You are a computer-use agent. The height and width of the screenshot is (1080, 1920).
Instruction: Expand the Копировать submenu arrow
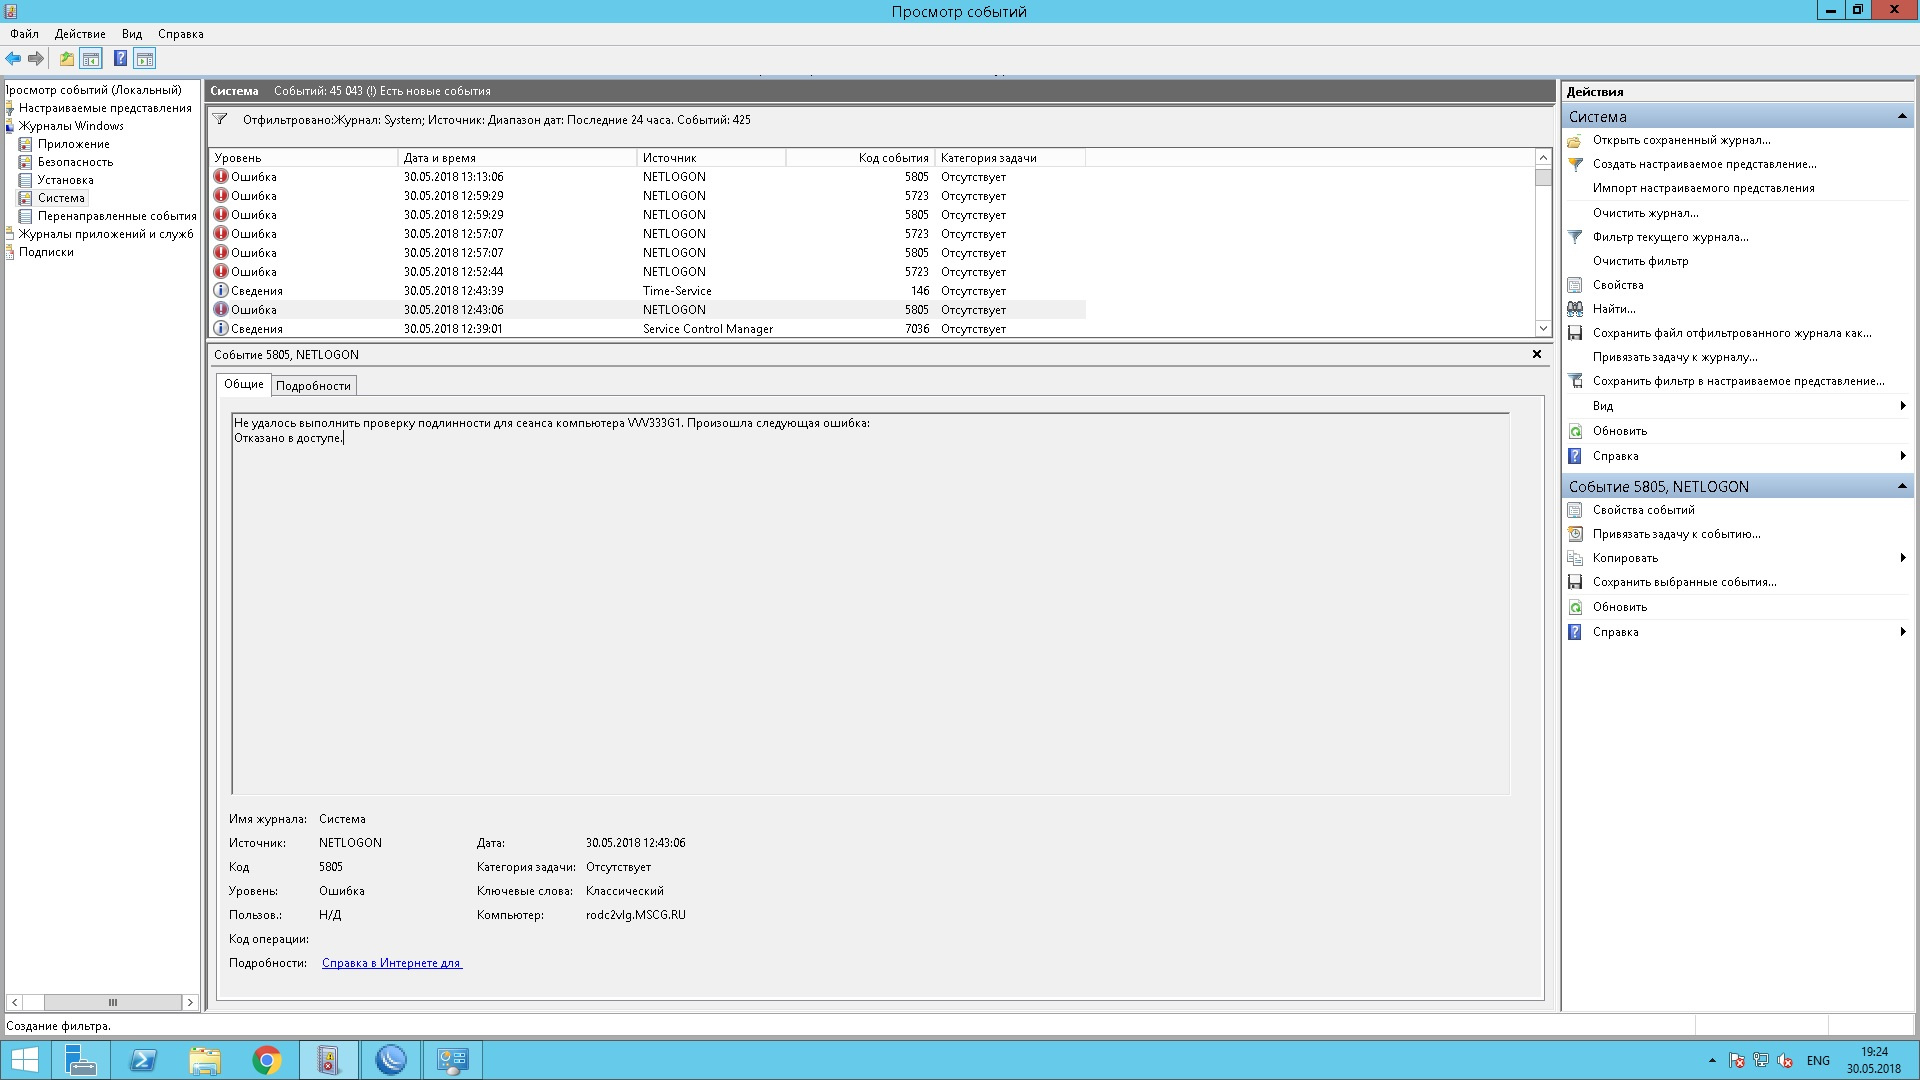[1902, 558]
